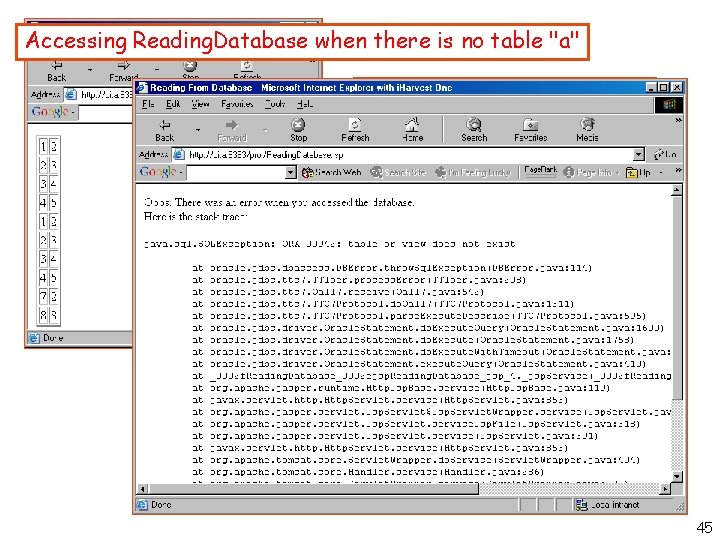This screenshot has height=540, width=720.
Task: Click Stop icon in background browser window
Action: pyautogui.click(x=190, y=66)
